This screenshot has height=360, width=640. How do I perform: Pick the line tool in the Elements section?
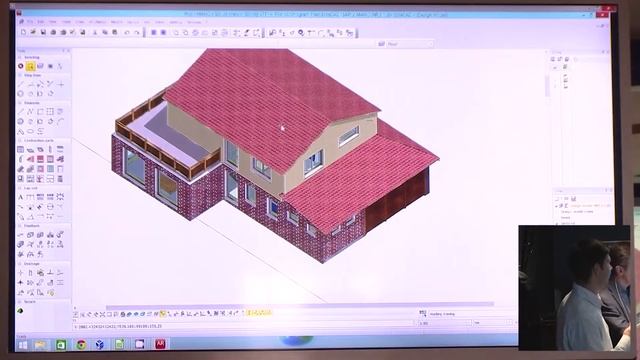coord(20,111)
